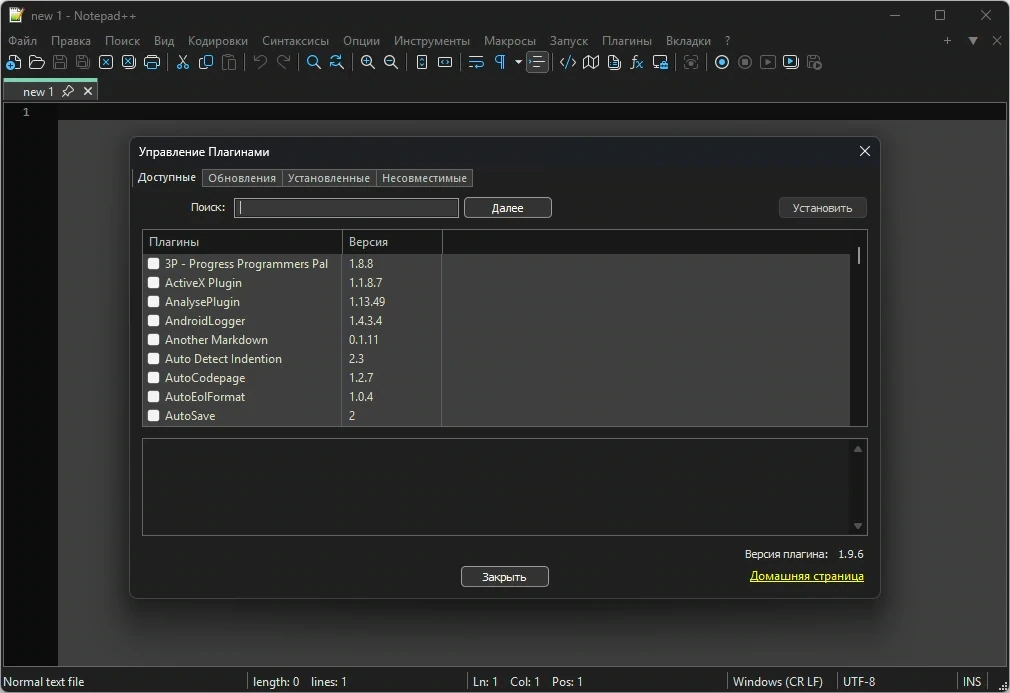Open Find via magnifier toolbar icon
Image resolution: width=1010 pixels, height=693 pixels.
(x=314, y=62)
